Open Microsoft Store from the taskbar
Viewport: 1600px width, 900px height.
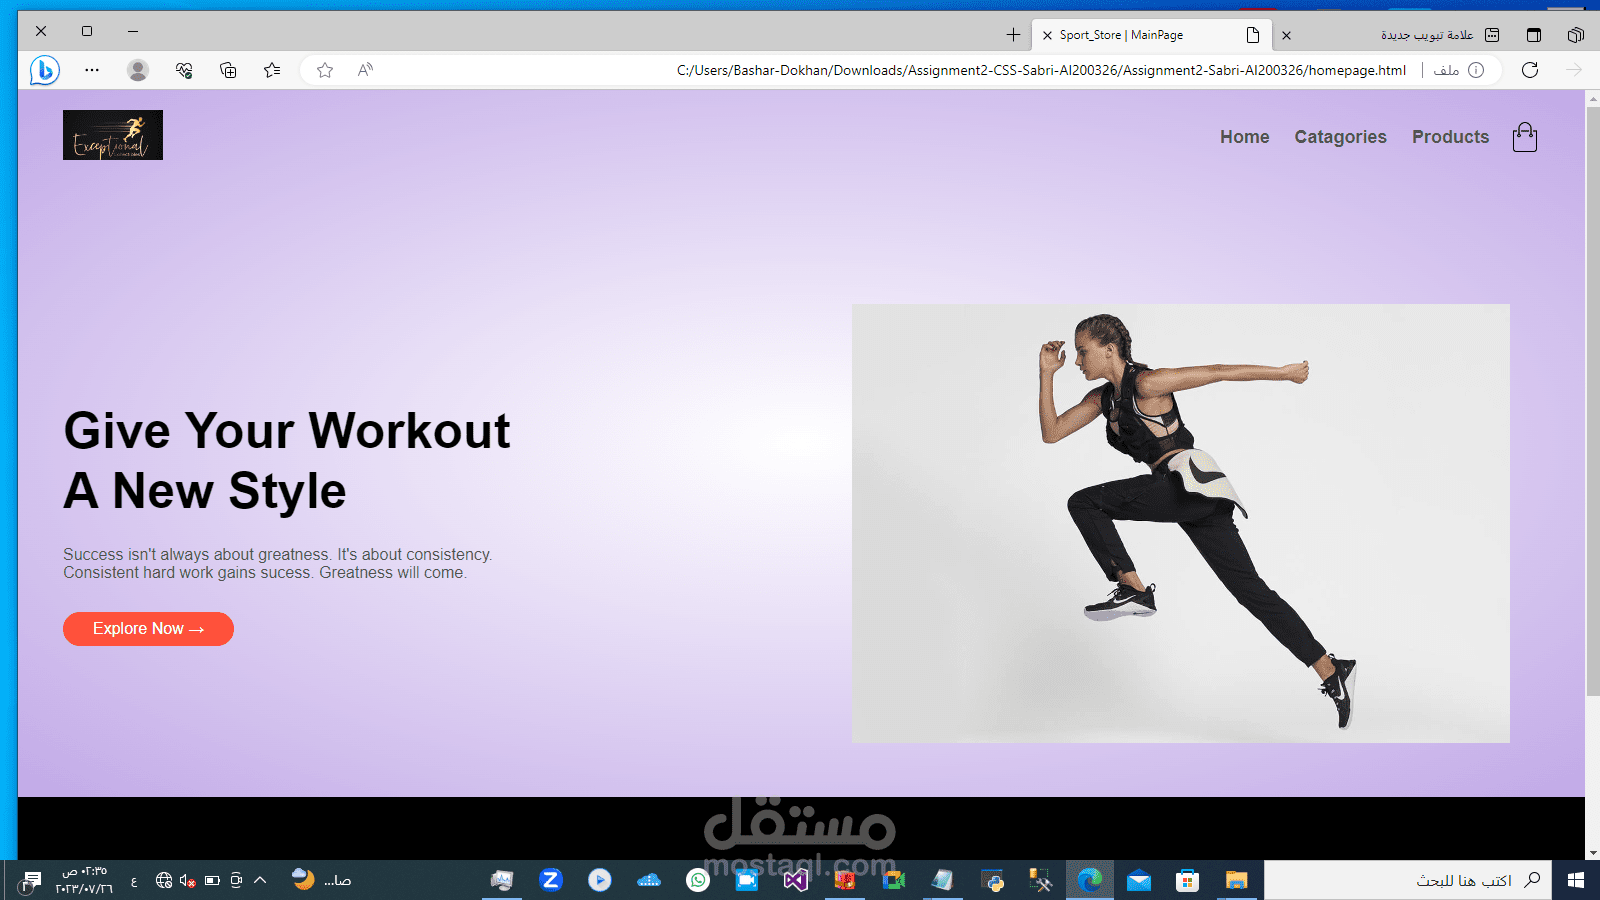pos(1187,880)
